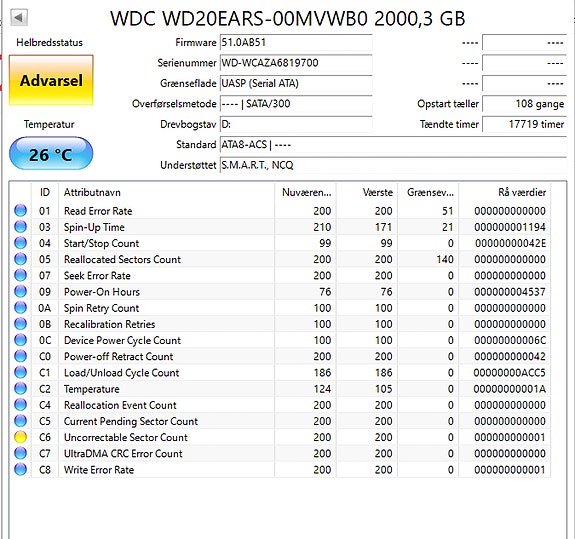Select the yellow Uncorrectable Sector Count status icon
575x539 pixels.
(x=21, y=437)
